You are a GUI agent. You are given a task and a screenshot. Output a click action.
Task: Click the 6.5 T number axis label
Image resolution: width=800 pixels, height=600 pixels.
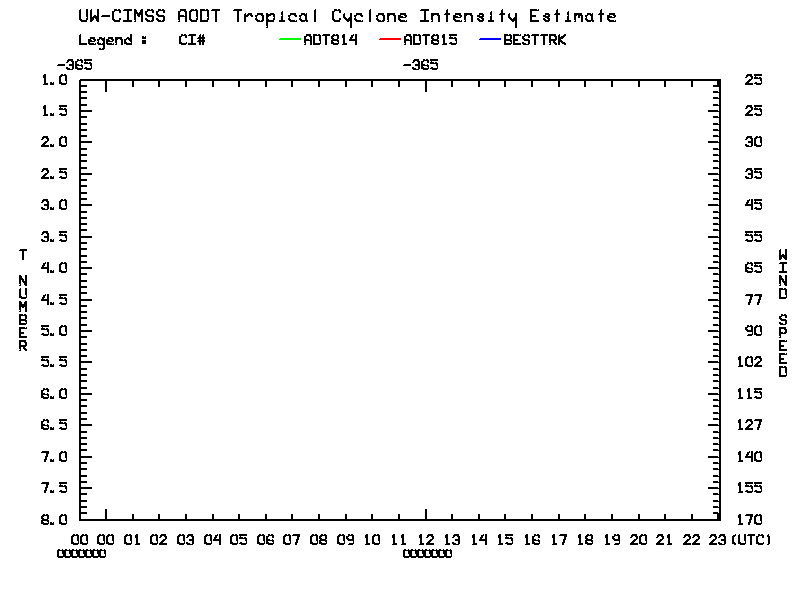(x=55, y=425)
